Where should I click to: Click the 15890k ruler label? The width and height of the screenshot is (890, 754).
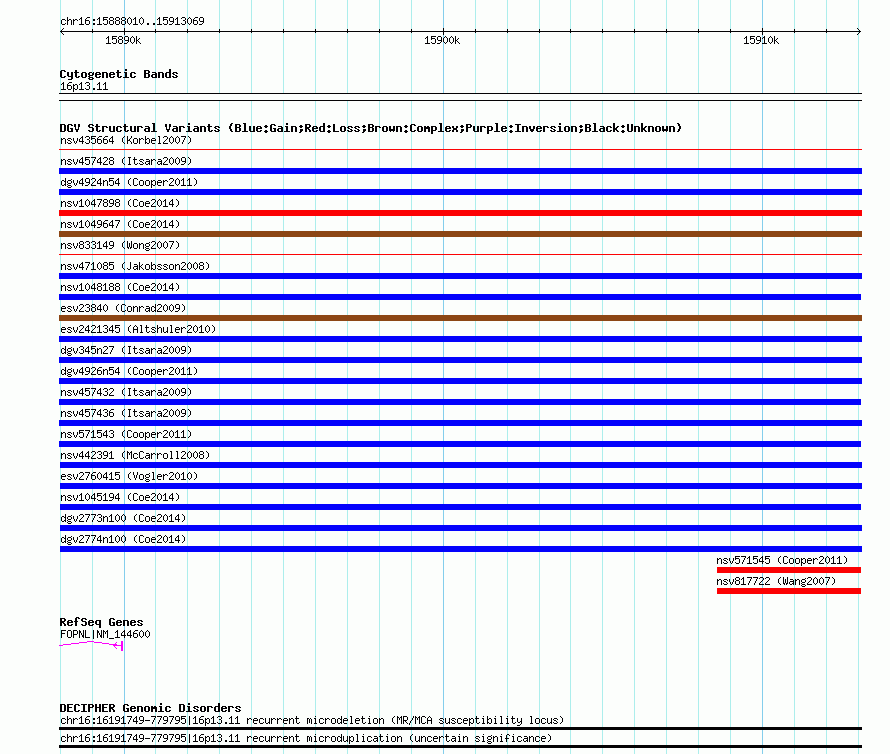point(123,40)
